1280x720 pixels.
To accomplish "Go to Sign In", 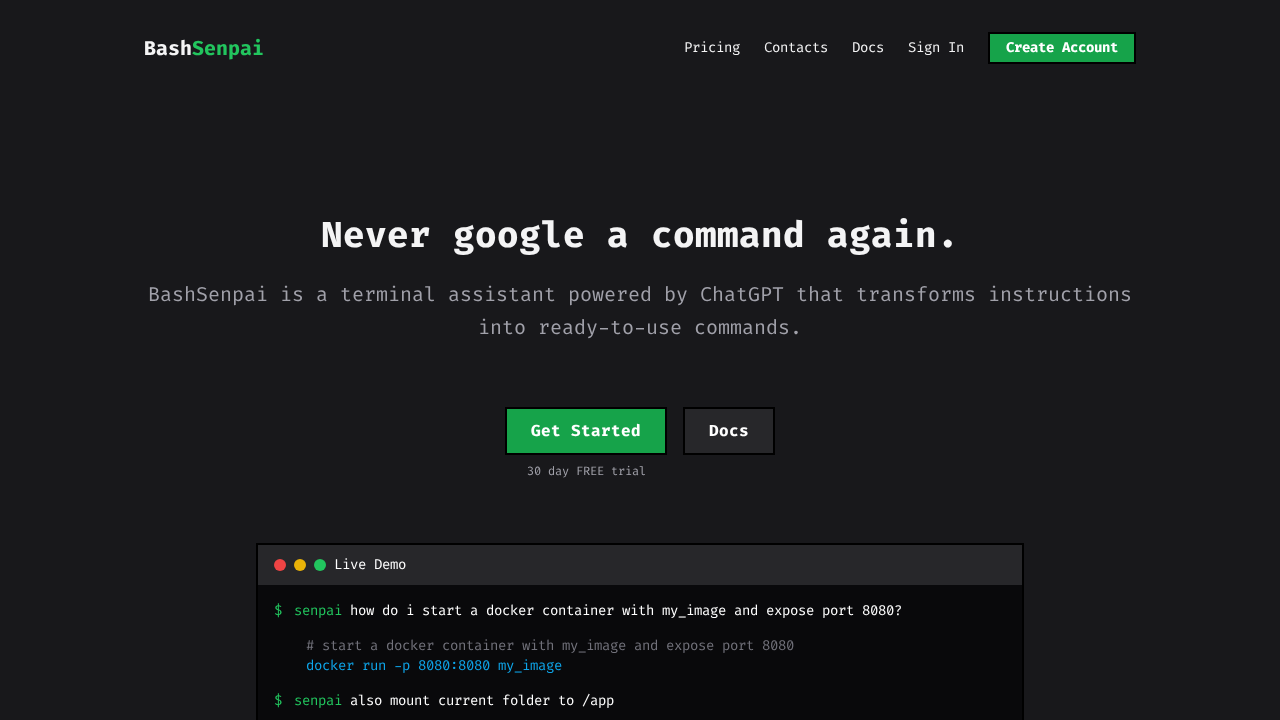I will click(x=936, y=48).
